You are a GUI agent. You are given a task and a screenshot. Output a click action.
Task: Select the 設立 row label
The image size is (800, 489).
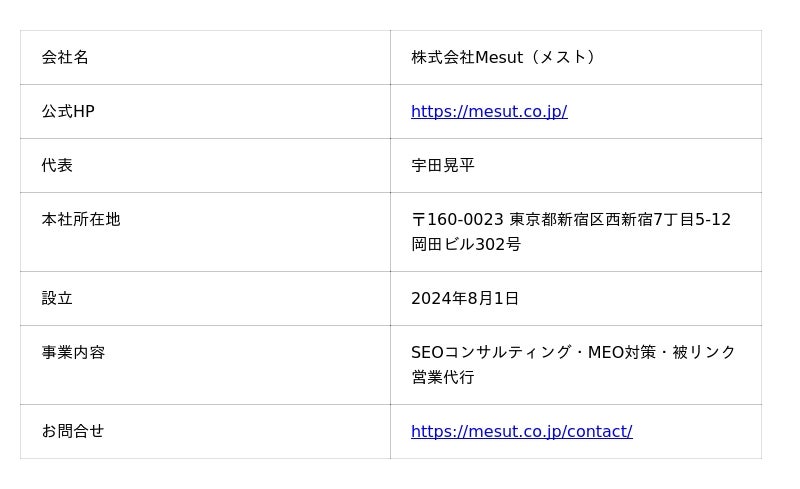pos(57,299)
